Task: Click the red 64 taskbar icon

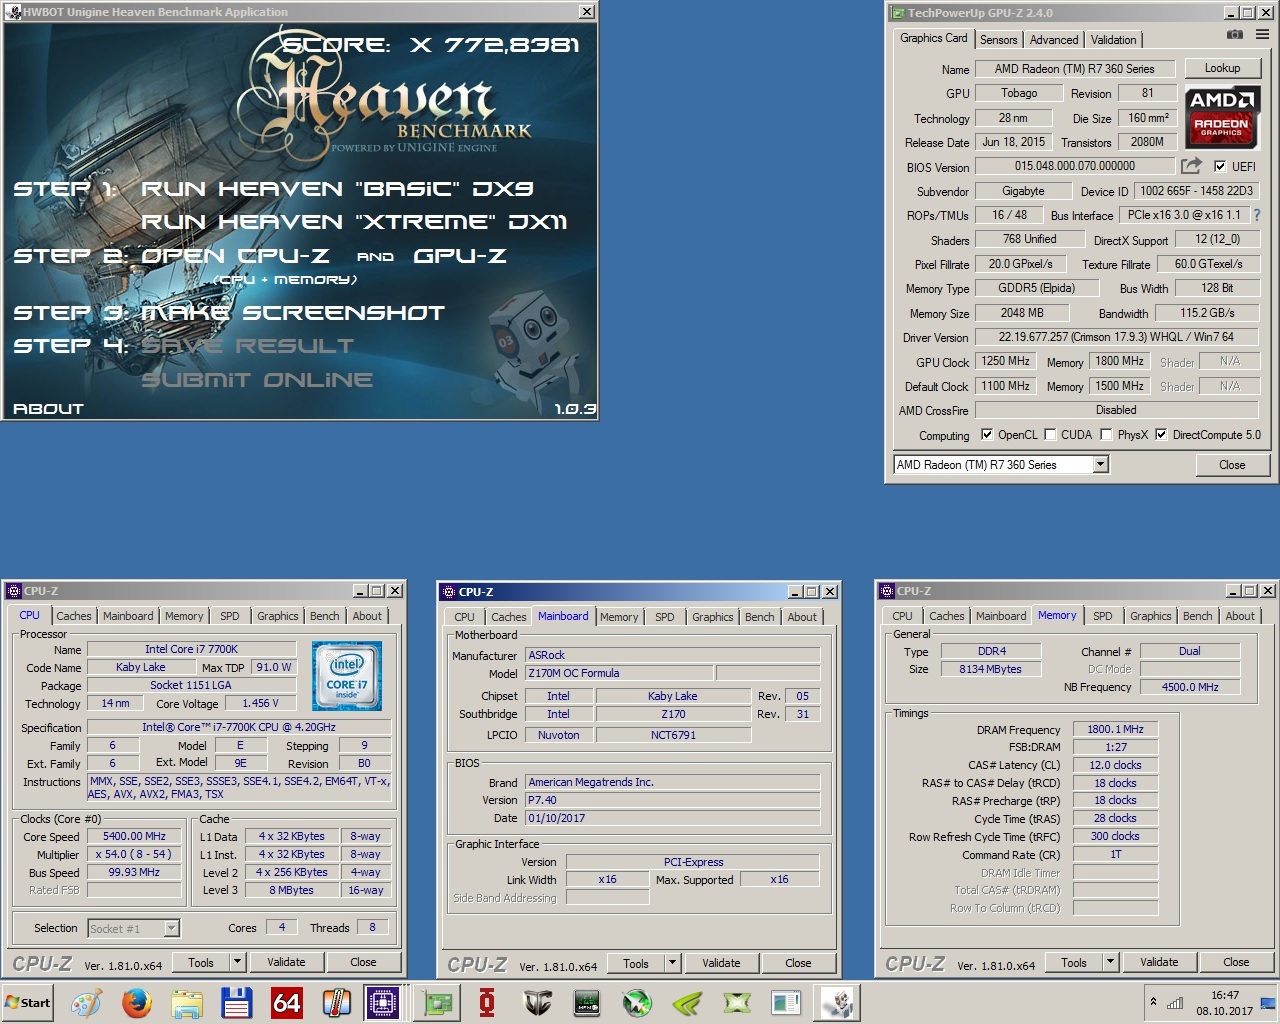Action: (286, 1002)
